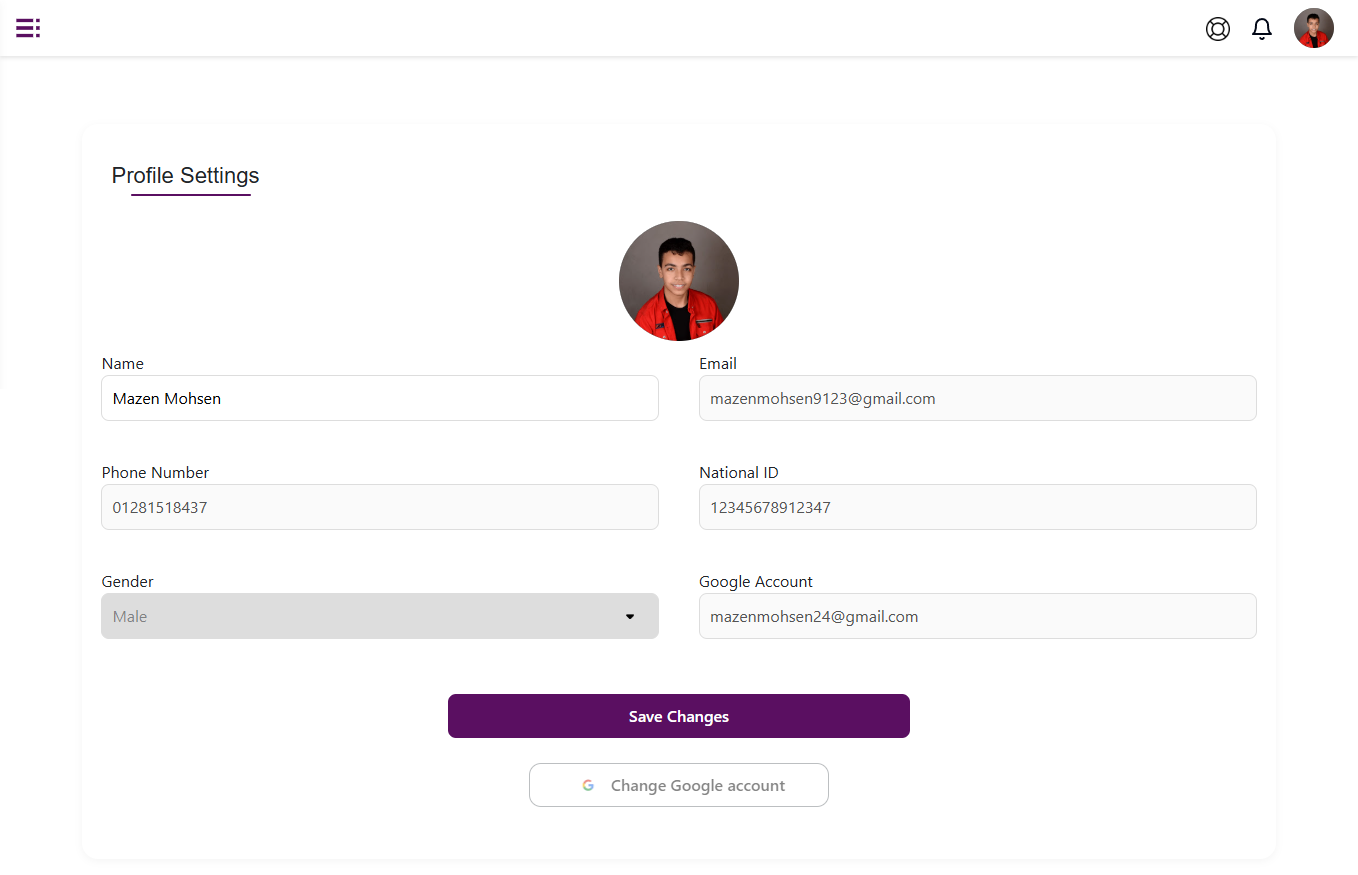This screenshot has width=1358, height=875.
Task: Click the Google logo in the button
Action: [588, 786]
